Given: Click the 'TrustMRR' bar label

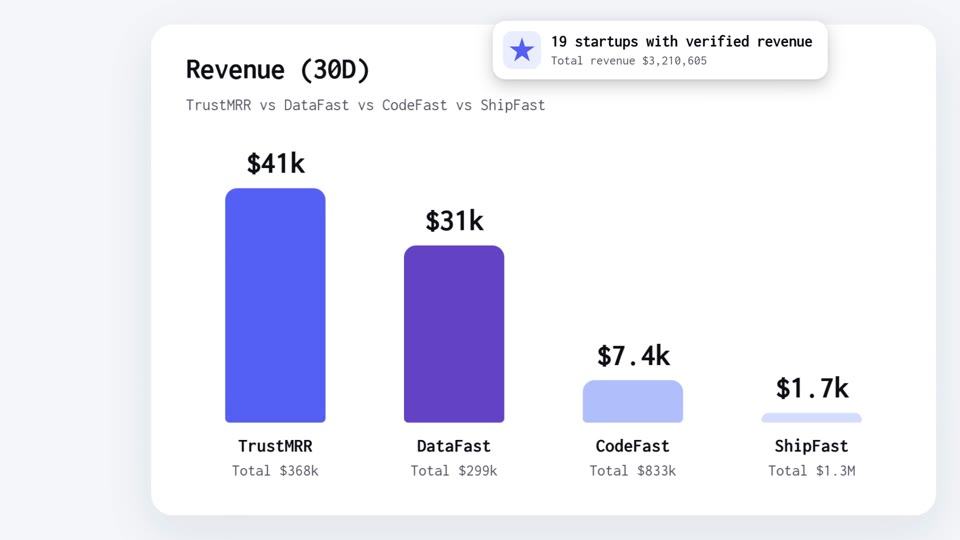Looking at the screenshot, I should pyautogui.click(x=275, y=446).
